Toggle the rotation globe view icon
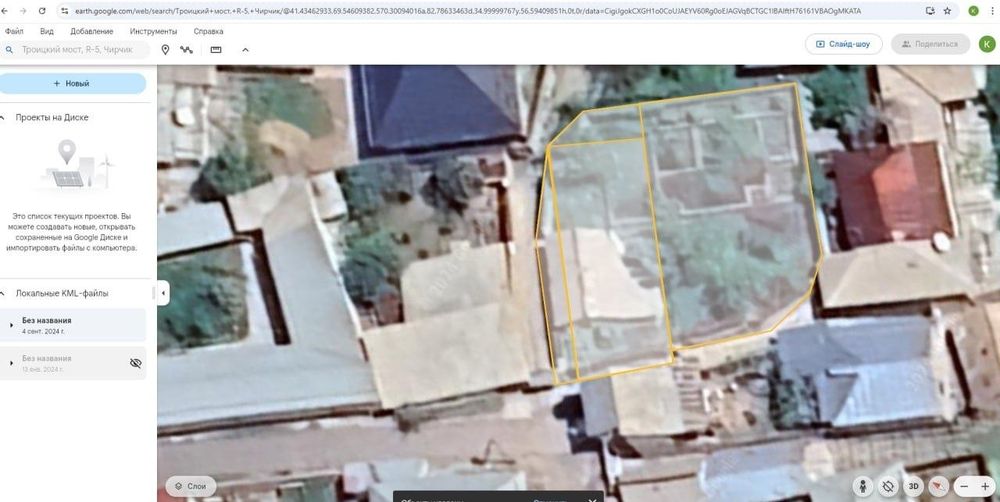Viewport: 1000px width, 502px height. click(x=888, y=487)
